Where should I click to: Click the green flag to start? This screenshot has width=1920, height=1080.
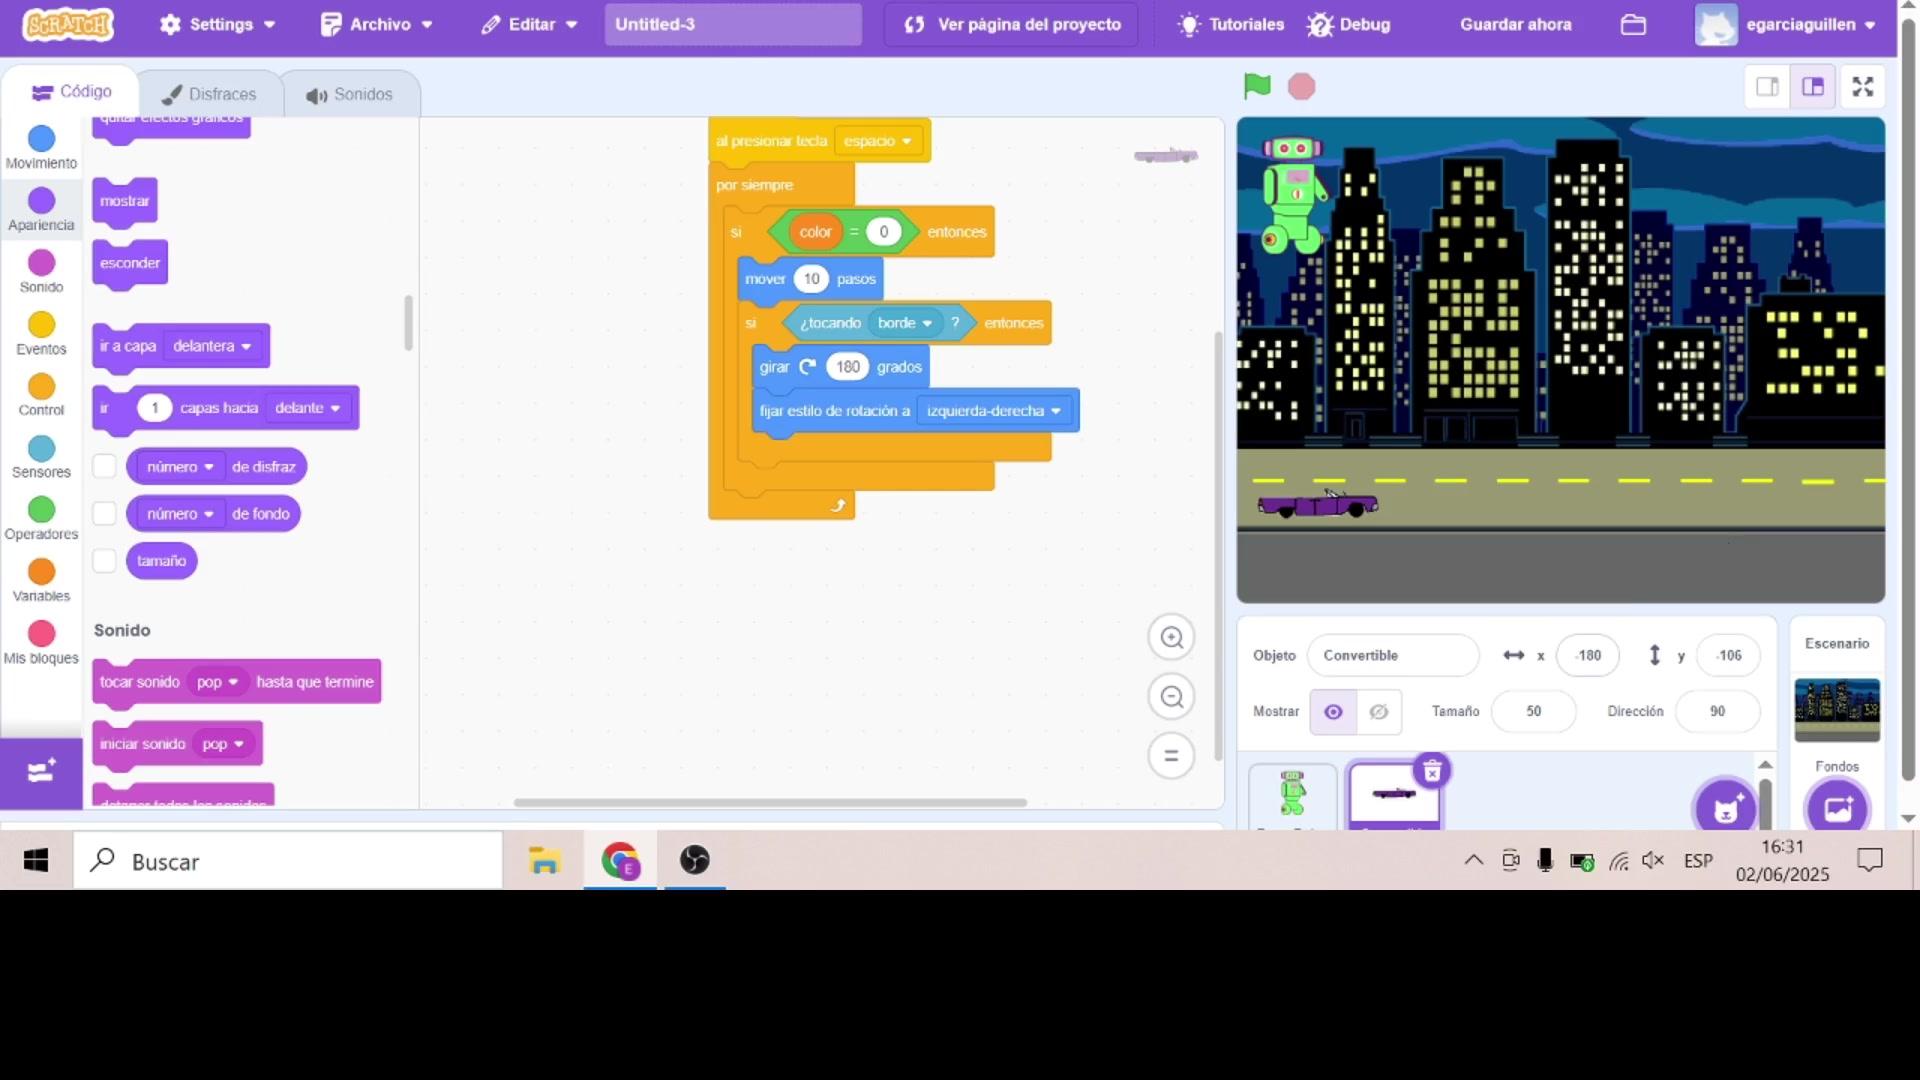[1257, 87]
